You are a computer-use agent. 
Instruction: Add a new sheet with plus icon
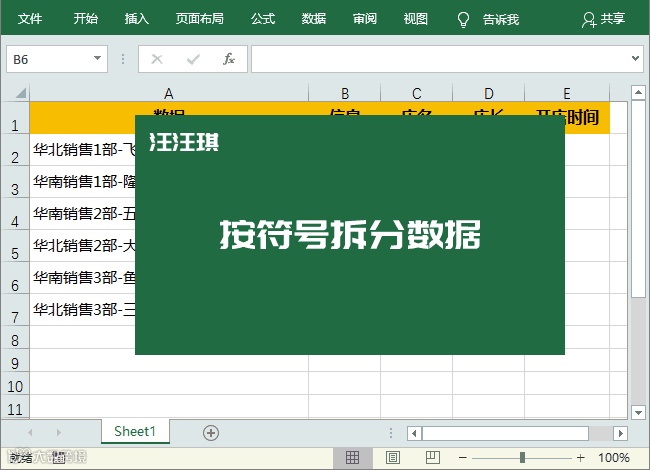(x=211, y=433)
